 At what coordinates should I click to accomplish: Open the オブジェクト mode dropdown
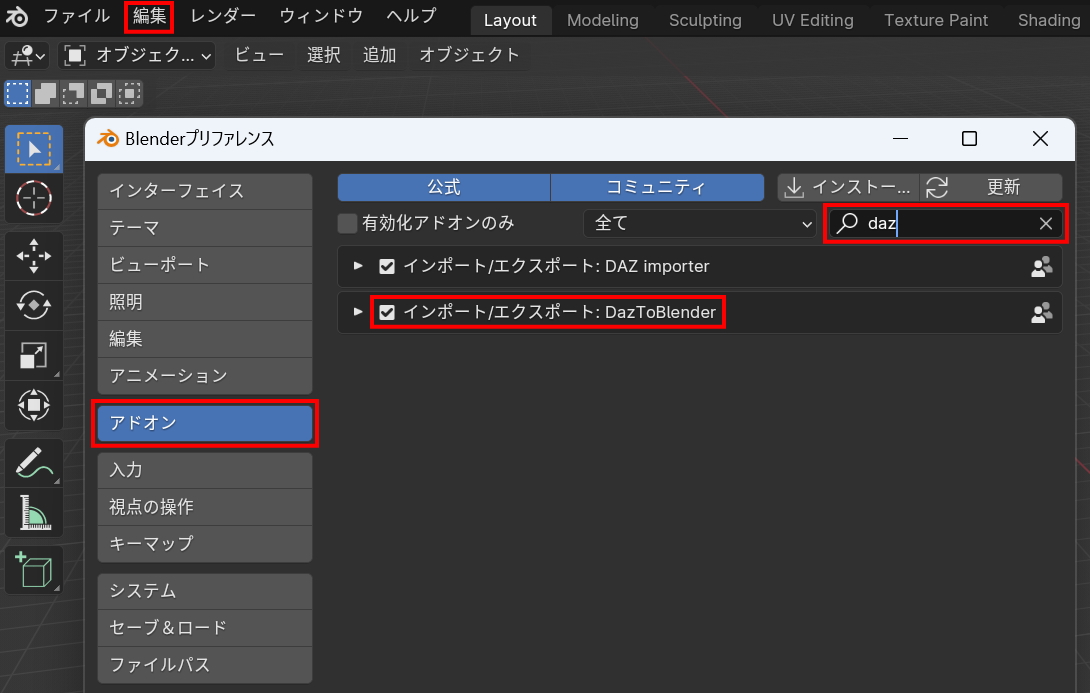[137, 55]
